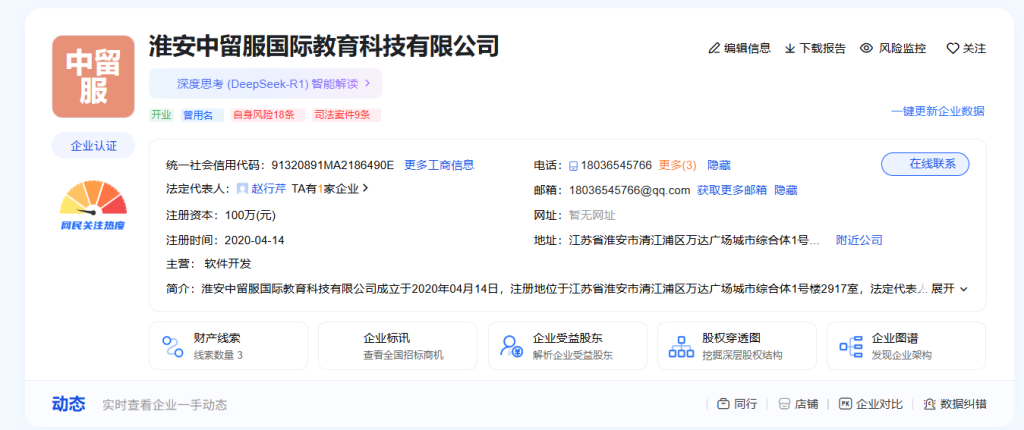Click the 同行 briefcase icon
Image resolution: width=1024 pixels, height=430 pixels.
tap(723, 404)
